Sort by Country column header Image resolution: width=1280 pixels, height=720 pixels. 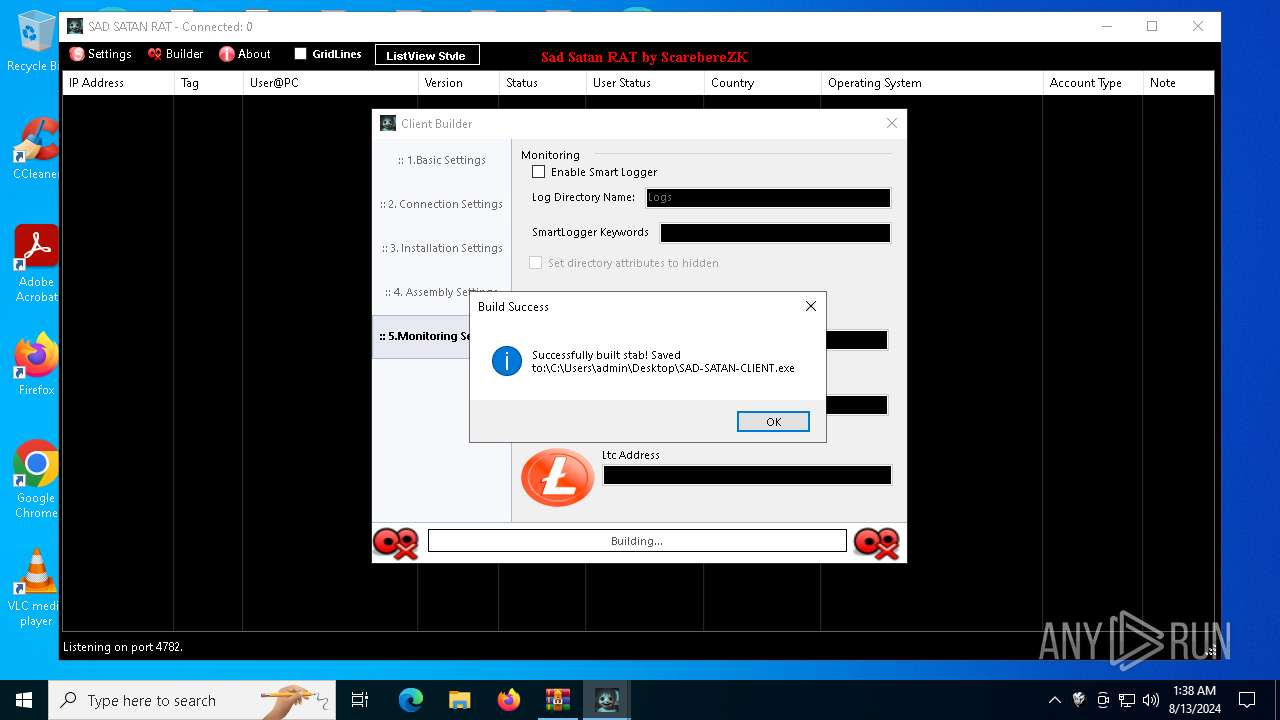[x=763, y=83]
